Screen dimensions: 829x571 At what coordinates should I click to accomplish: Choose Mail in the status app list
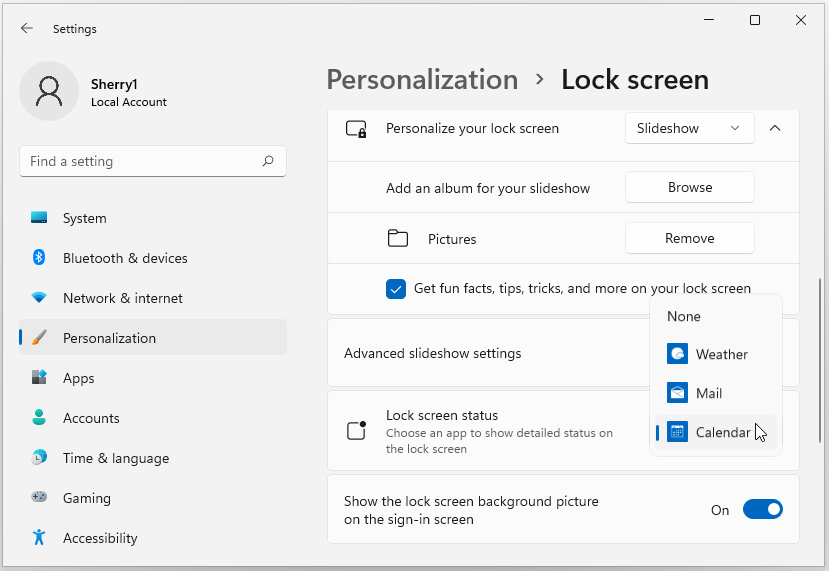click(708, 393)
